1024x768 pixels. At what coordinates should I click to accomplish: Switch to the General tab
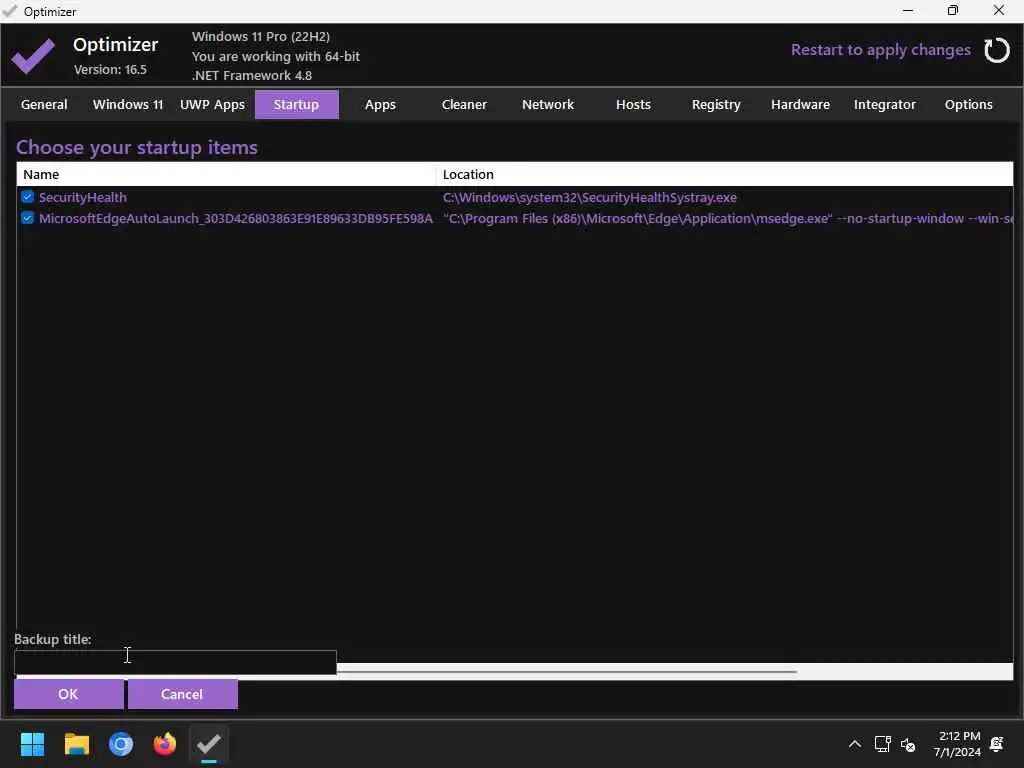click(x=44, y=104)
